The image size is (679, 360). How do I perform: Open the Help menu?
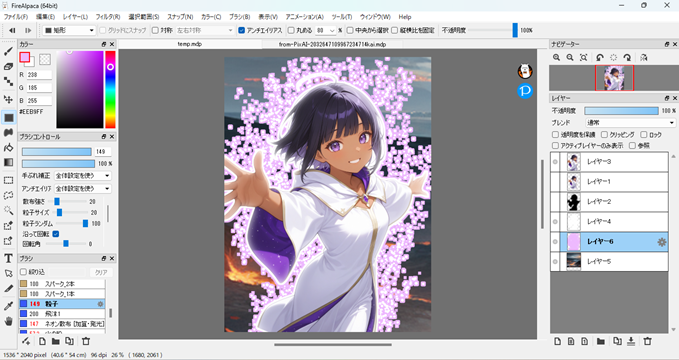click(405, 17)
